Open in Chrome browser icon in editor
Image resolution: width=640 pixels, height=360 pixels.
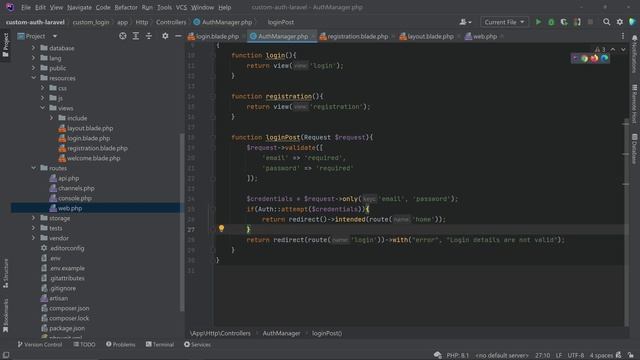point(584,58)
